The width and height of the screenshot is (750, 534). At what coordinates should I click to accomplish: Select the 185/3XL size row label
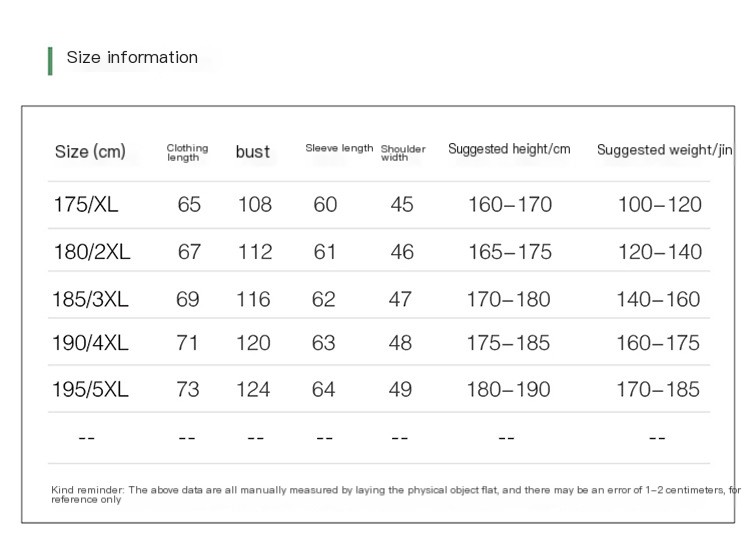(x=90, y=300)
